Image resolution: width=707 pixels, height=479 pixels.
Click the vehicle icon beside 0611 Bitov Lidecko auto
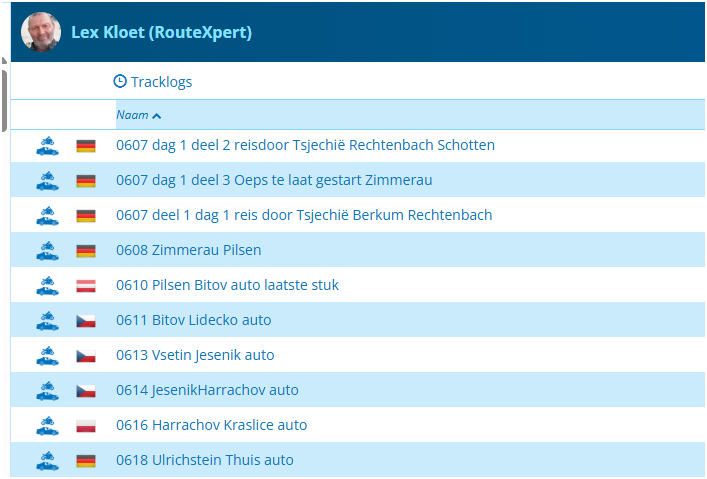point(47,320)
